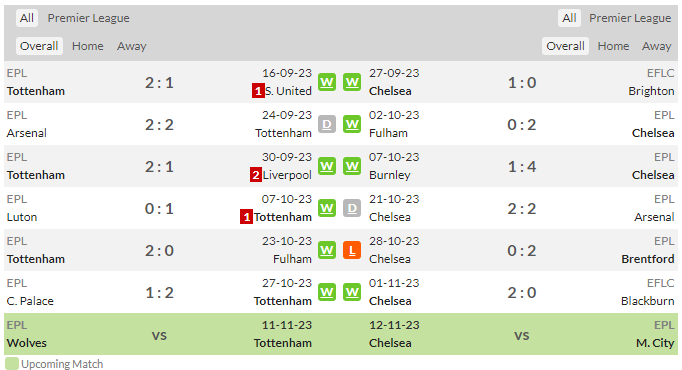Switch to left Premier League filter

point(88,18)
